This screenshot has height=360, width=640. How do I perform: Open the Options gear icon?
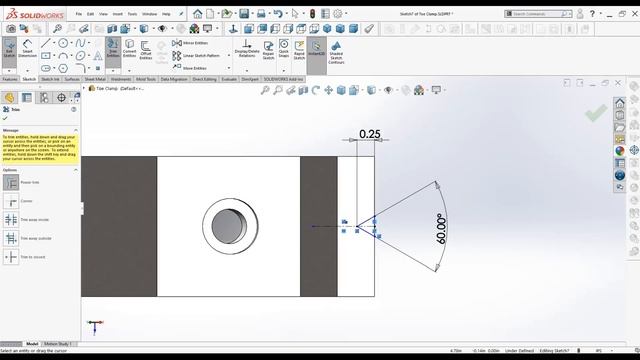tap(338, 14)
